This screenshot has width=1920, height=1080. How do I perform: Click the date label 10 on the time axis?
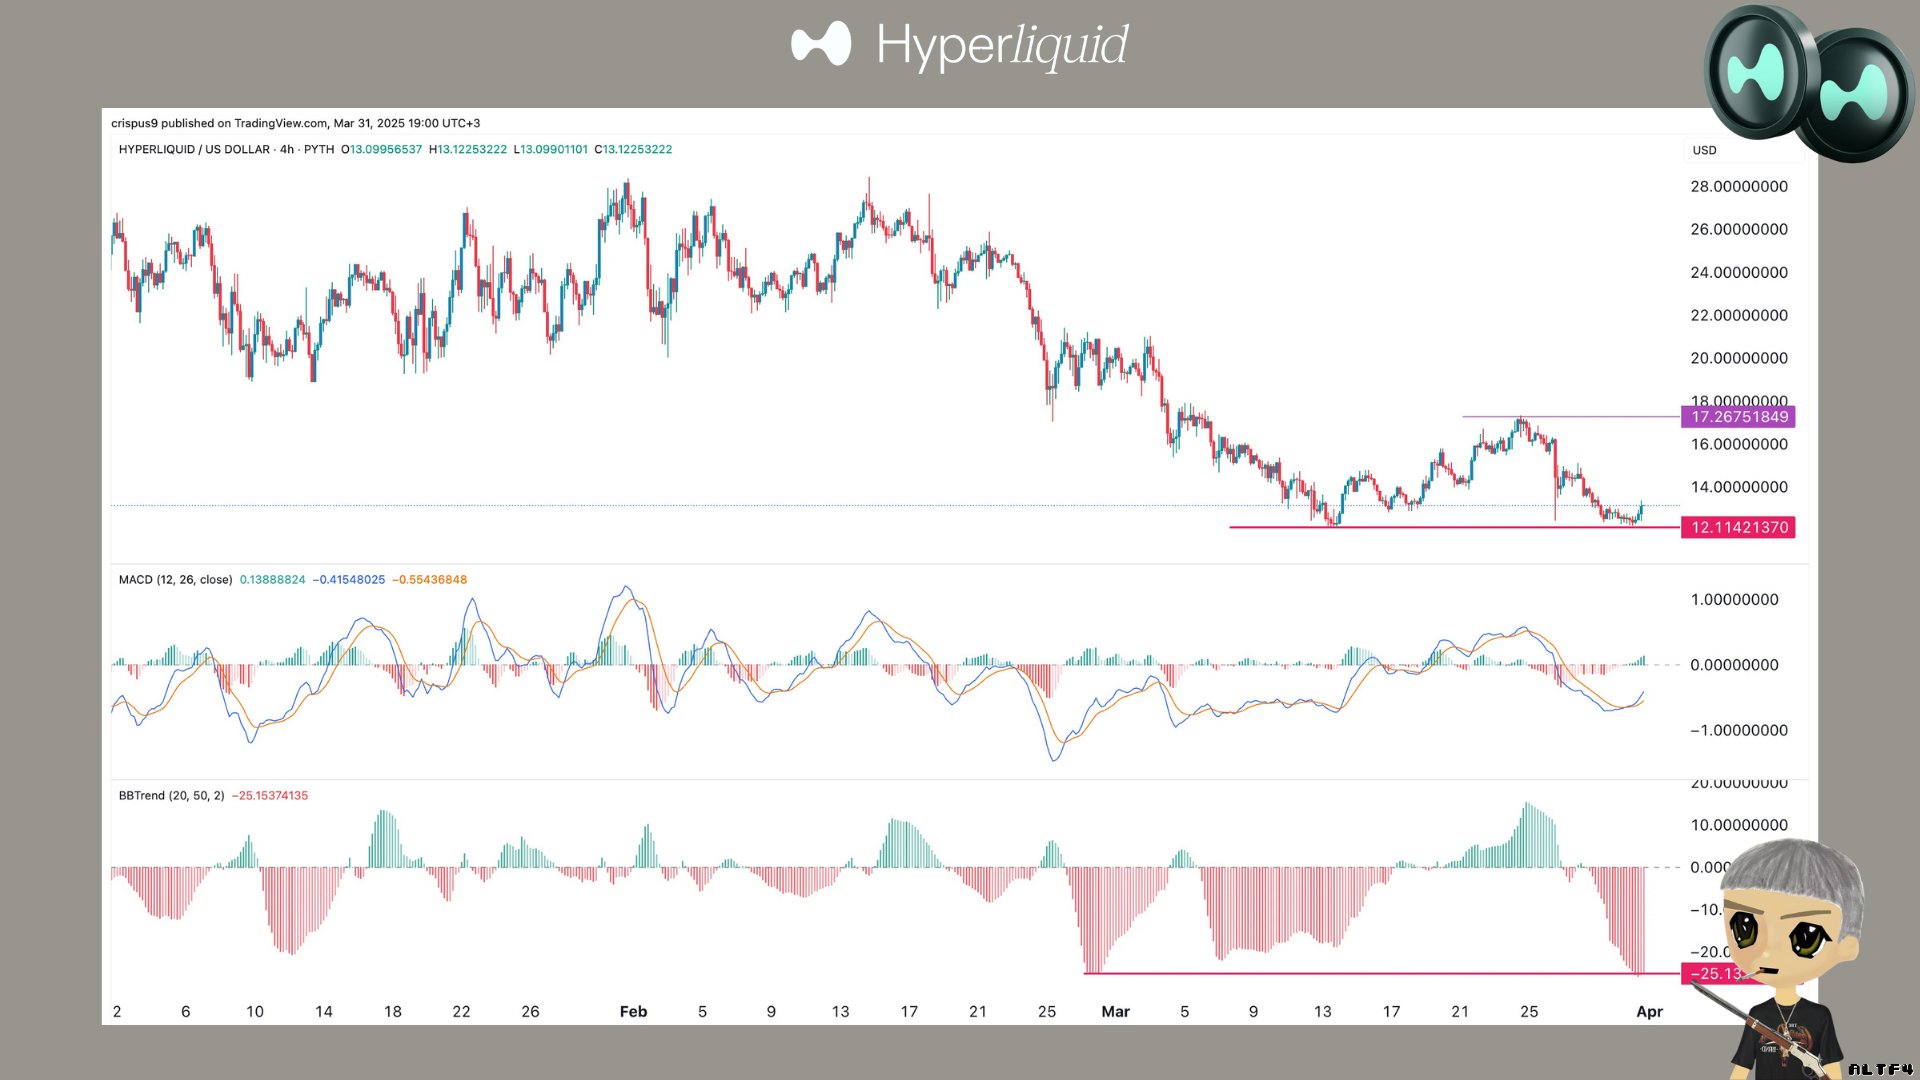255,1012
